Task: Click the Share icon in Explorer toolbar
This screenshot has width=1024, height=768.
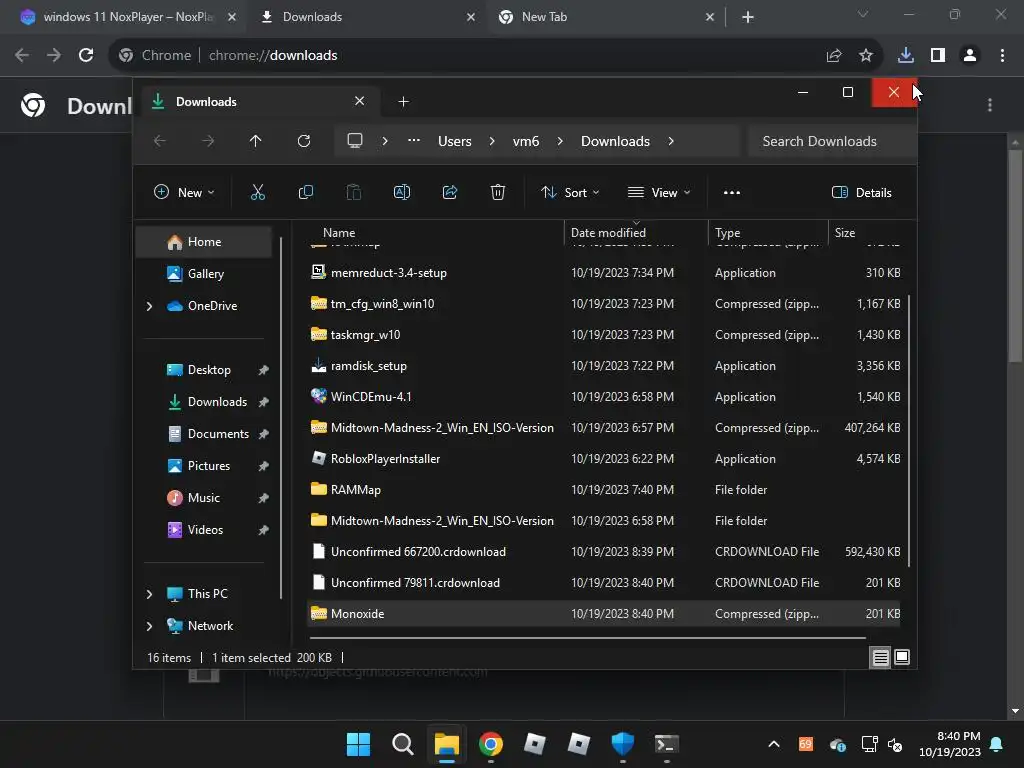Action: [450, 192]
